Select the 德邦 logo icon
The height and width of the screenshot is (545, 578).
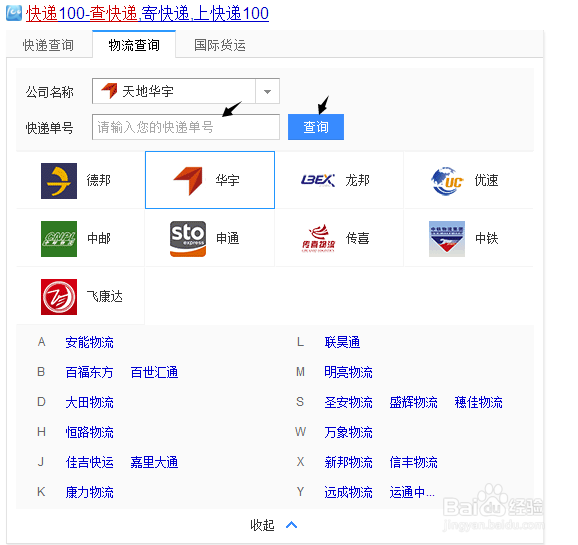59,181
